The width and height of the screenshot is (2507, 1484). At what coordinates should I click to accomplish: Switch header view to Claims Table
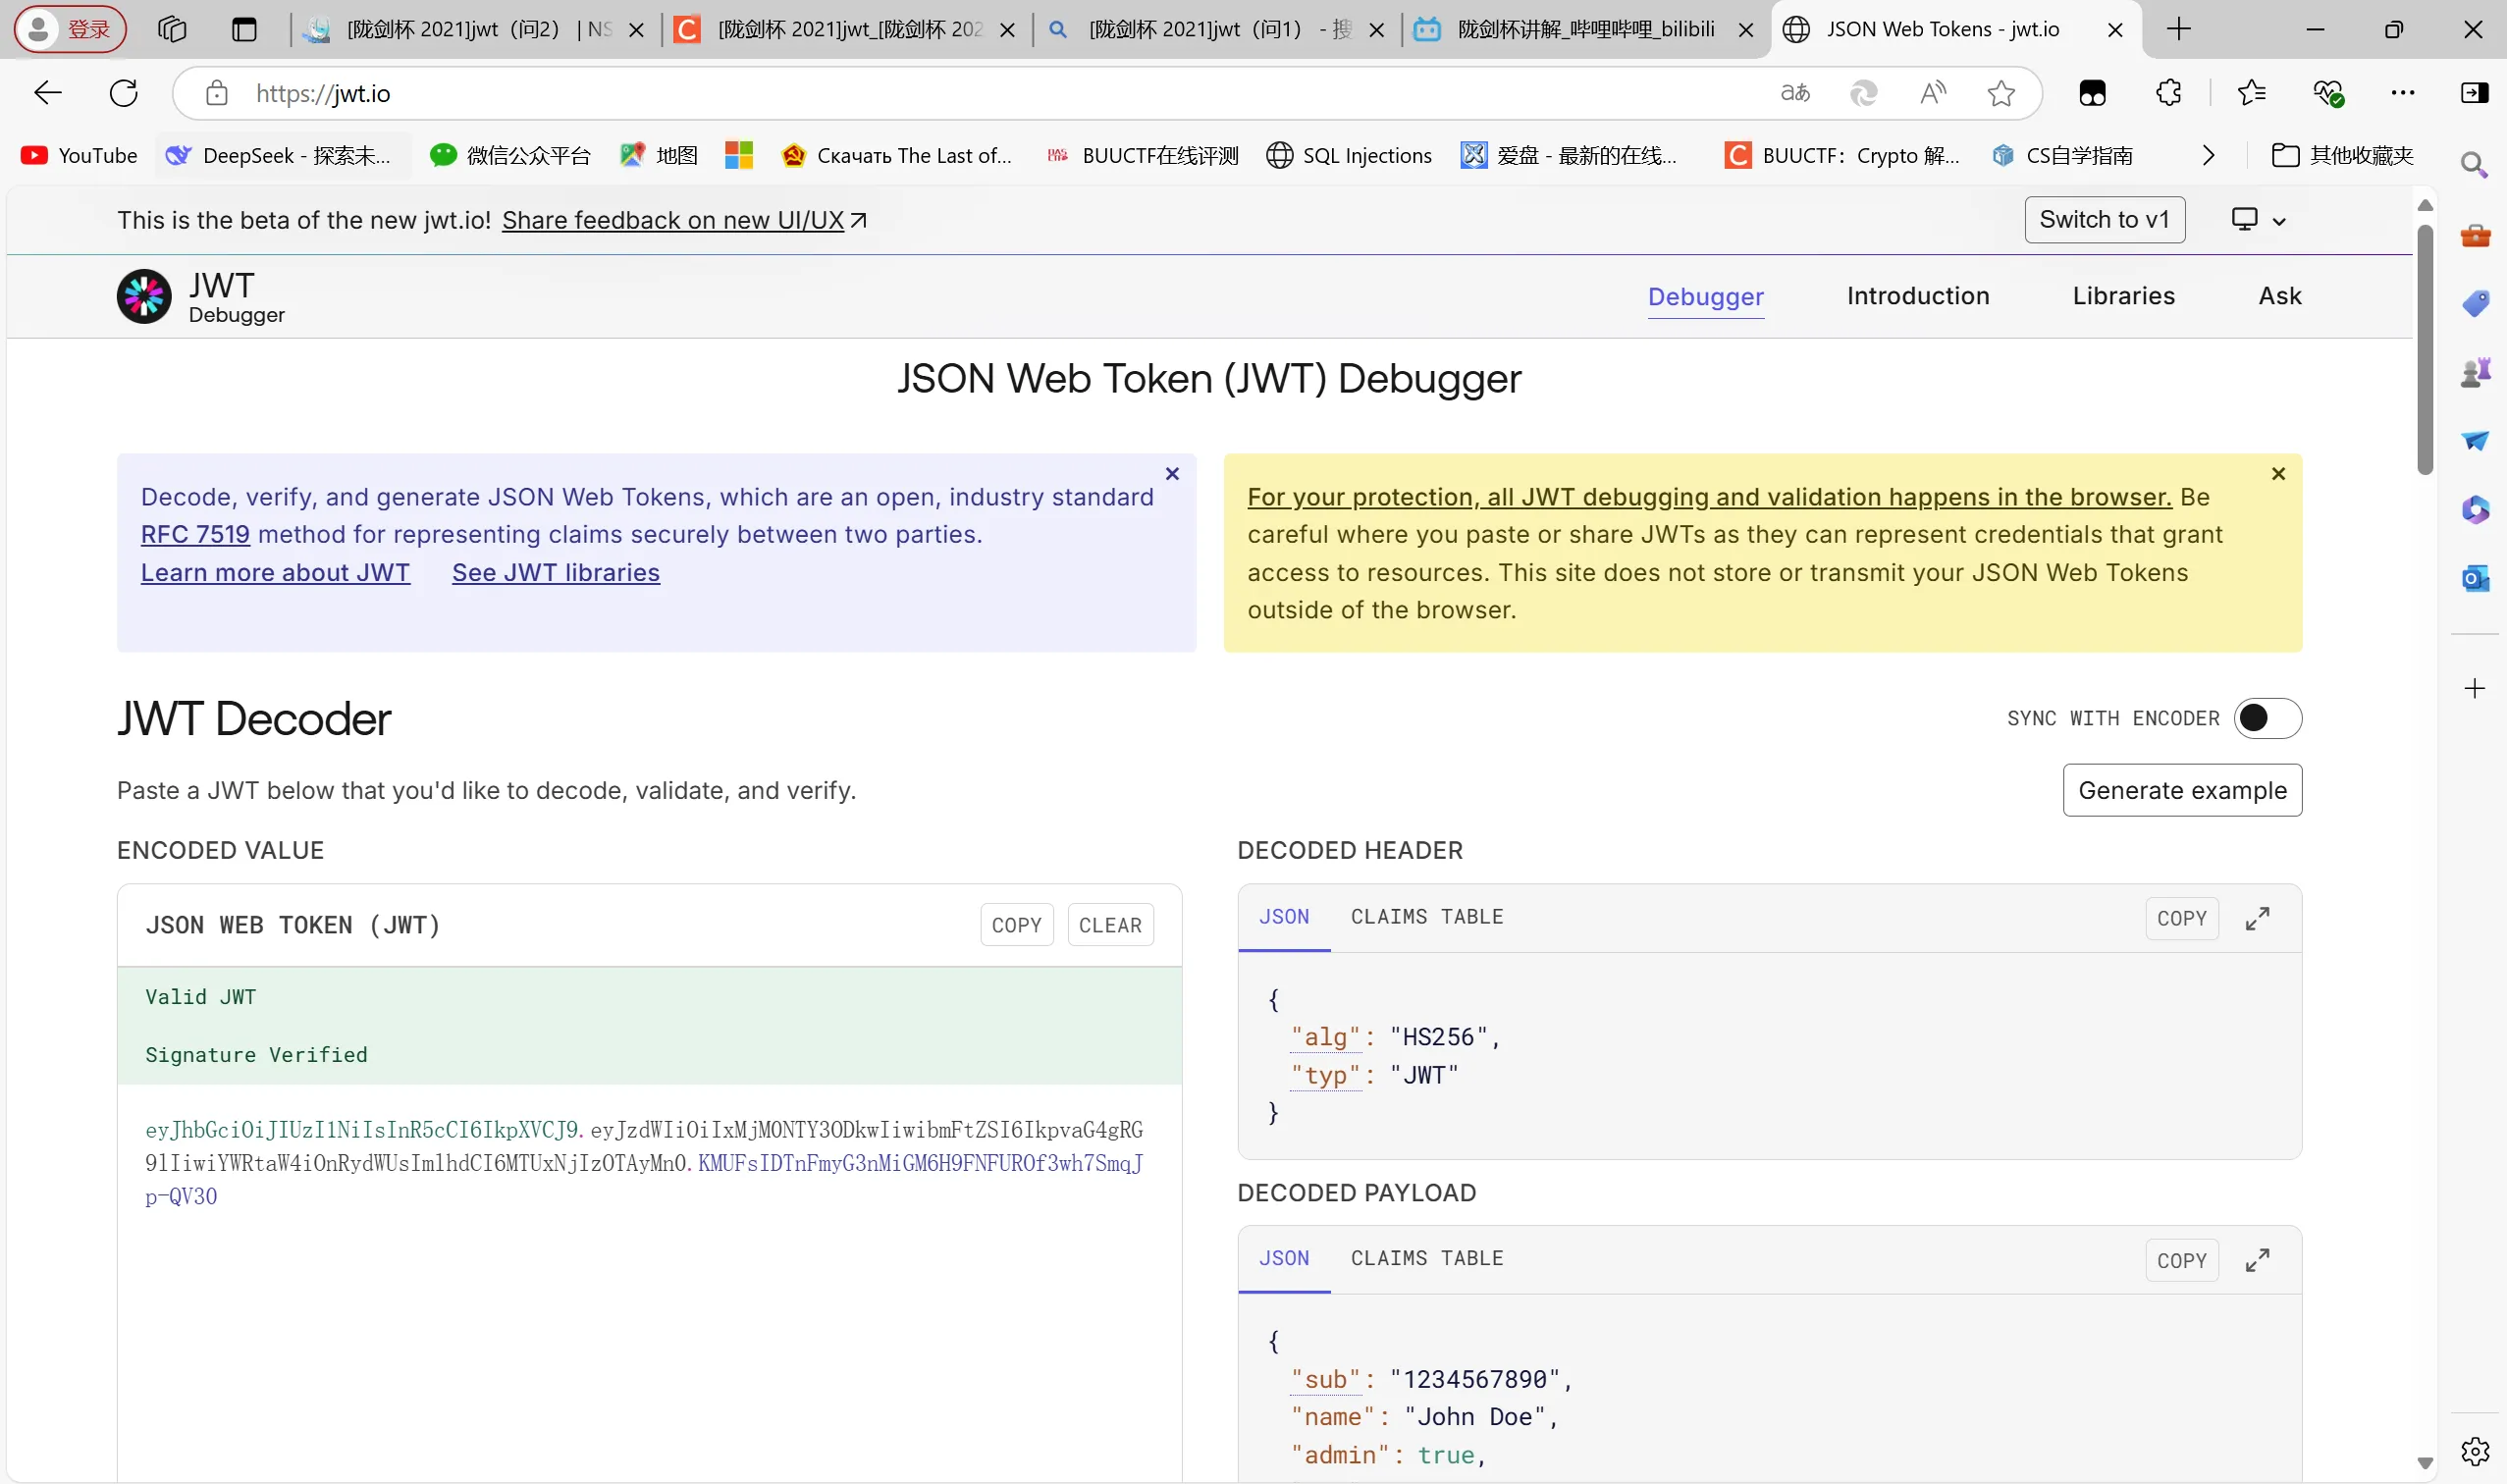click(x=1426, y=917)
